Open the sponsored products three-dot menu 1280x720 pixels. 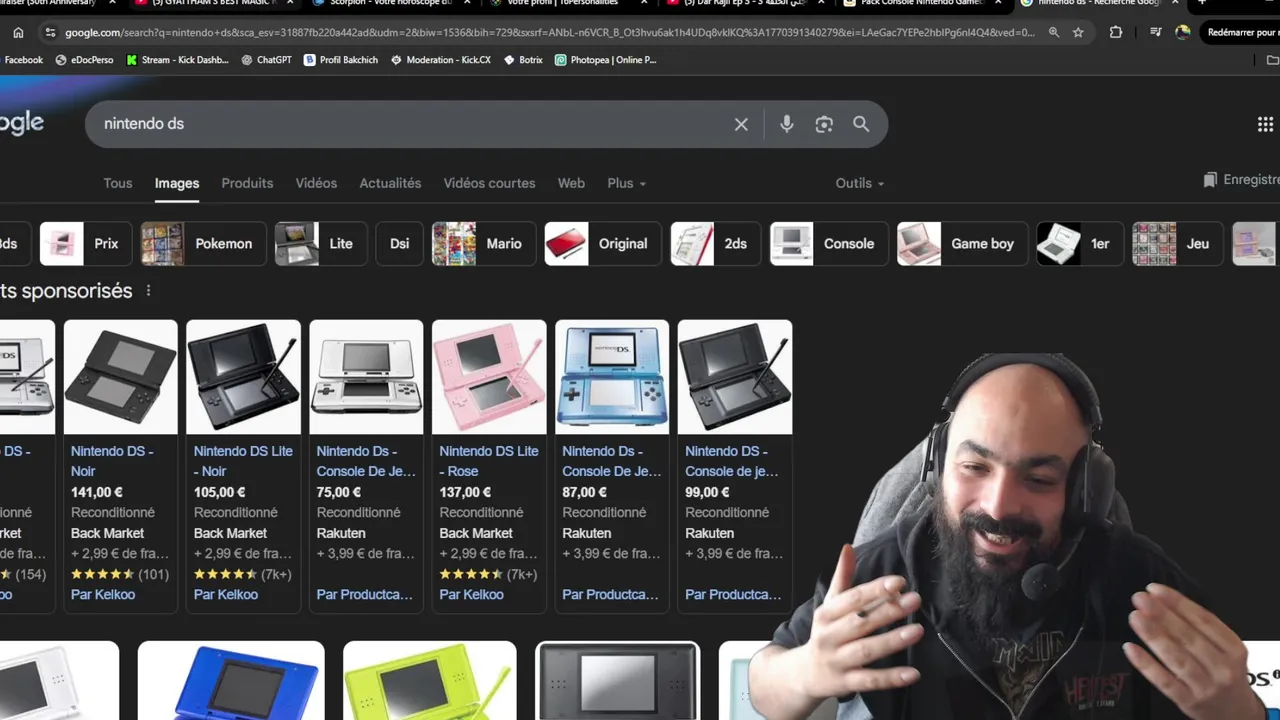click(148, 291)
